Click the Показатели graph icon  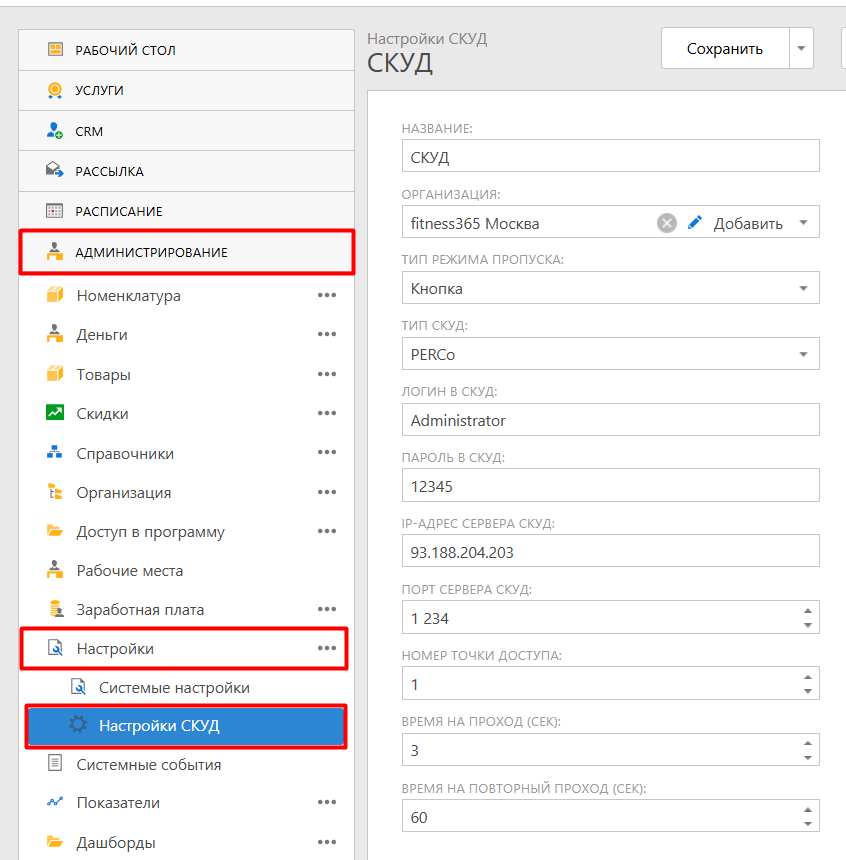click(55, 802)
